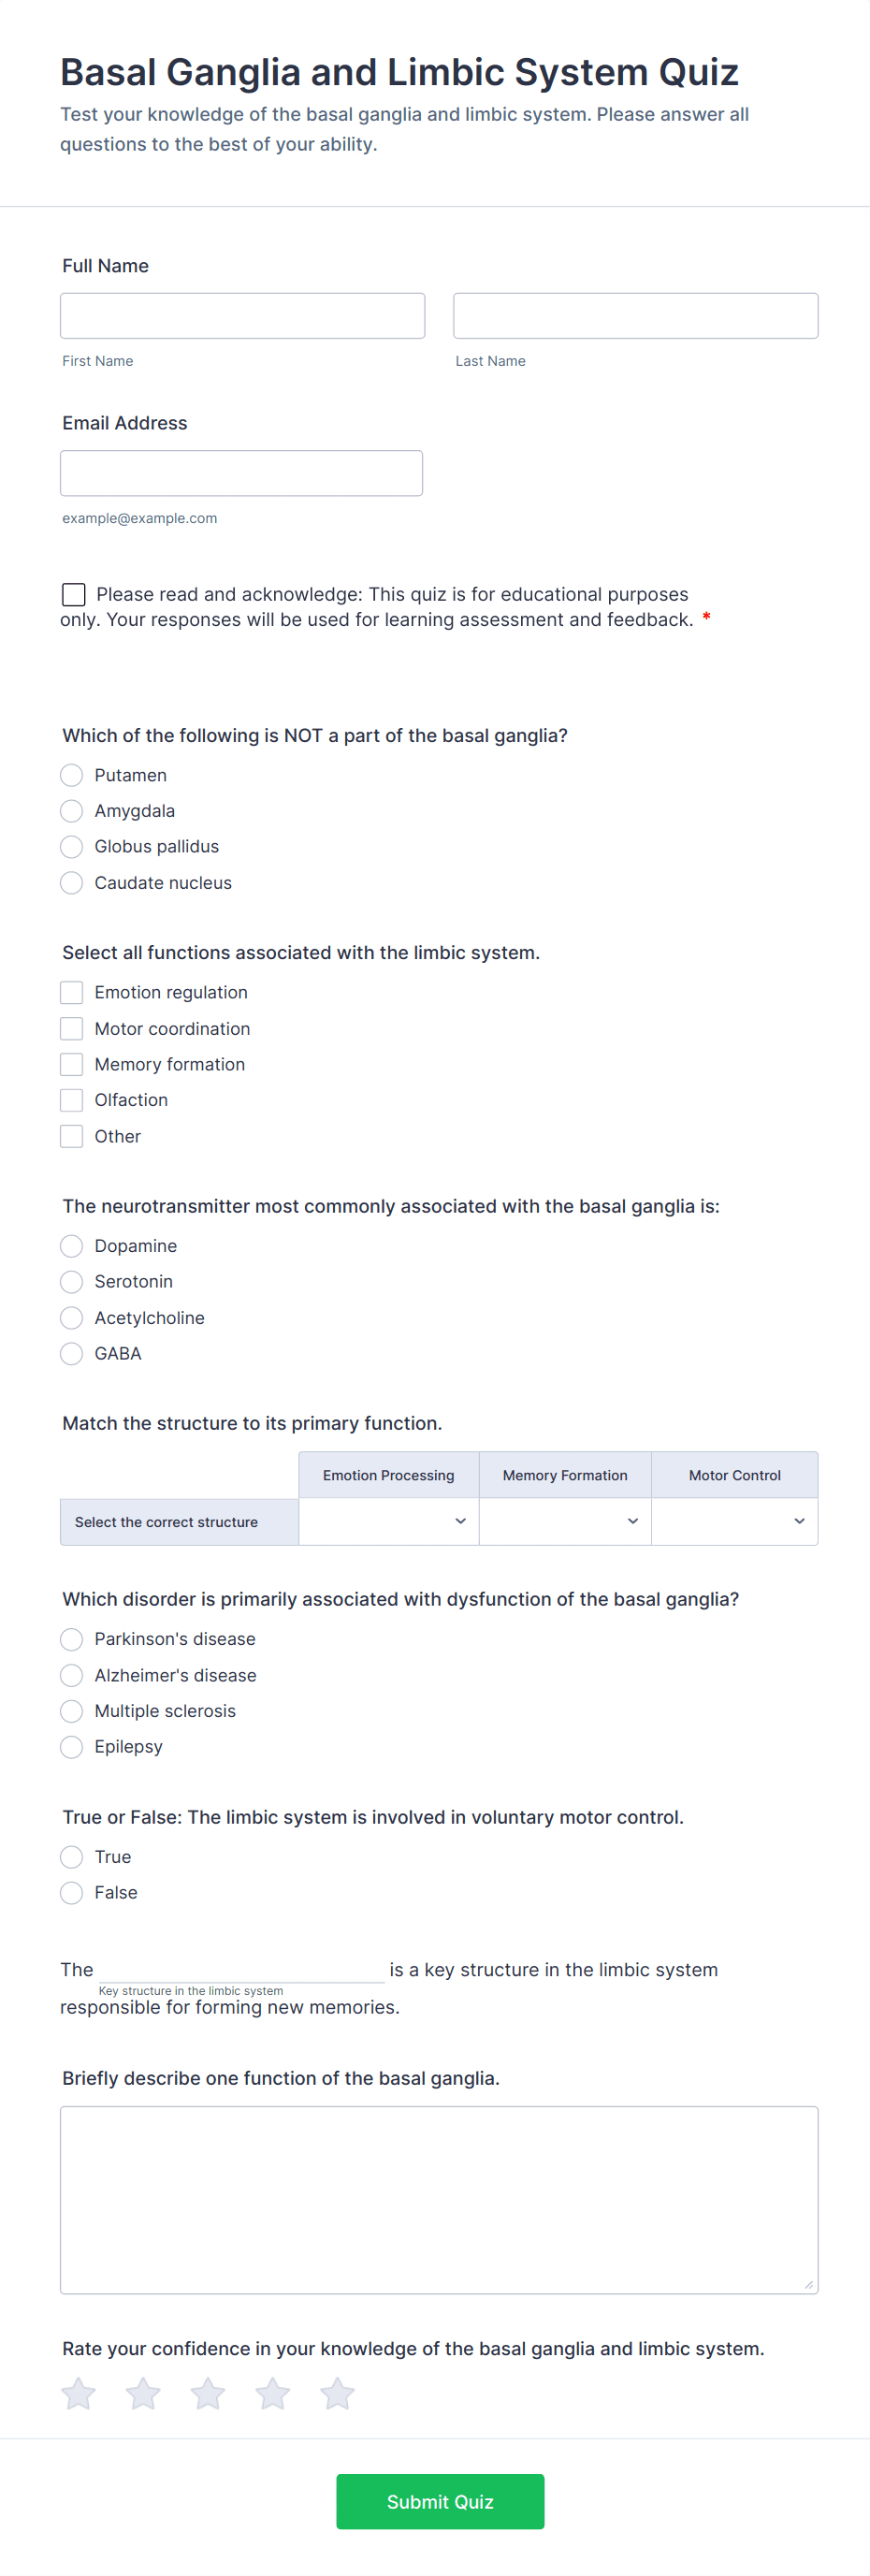Enable the Memory formation checkbox
This screenshot has height=2576, width=870.
71,1064
